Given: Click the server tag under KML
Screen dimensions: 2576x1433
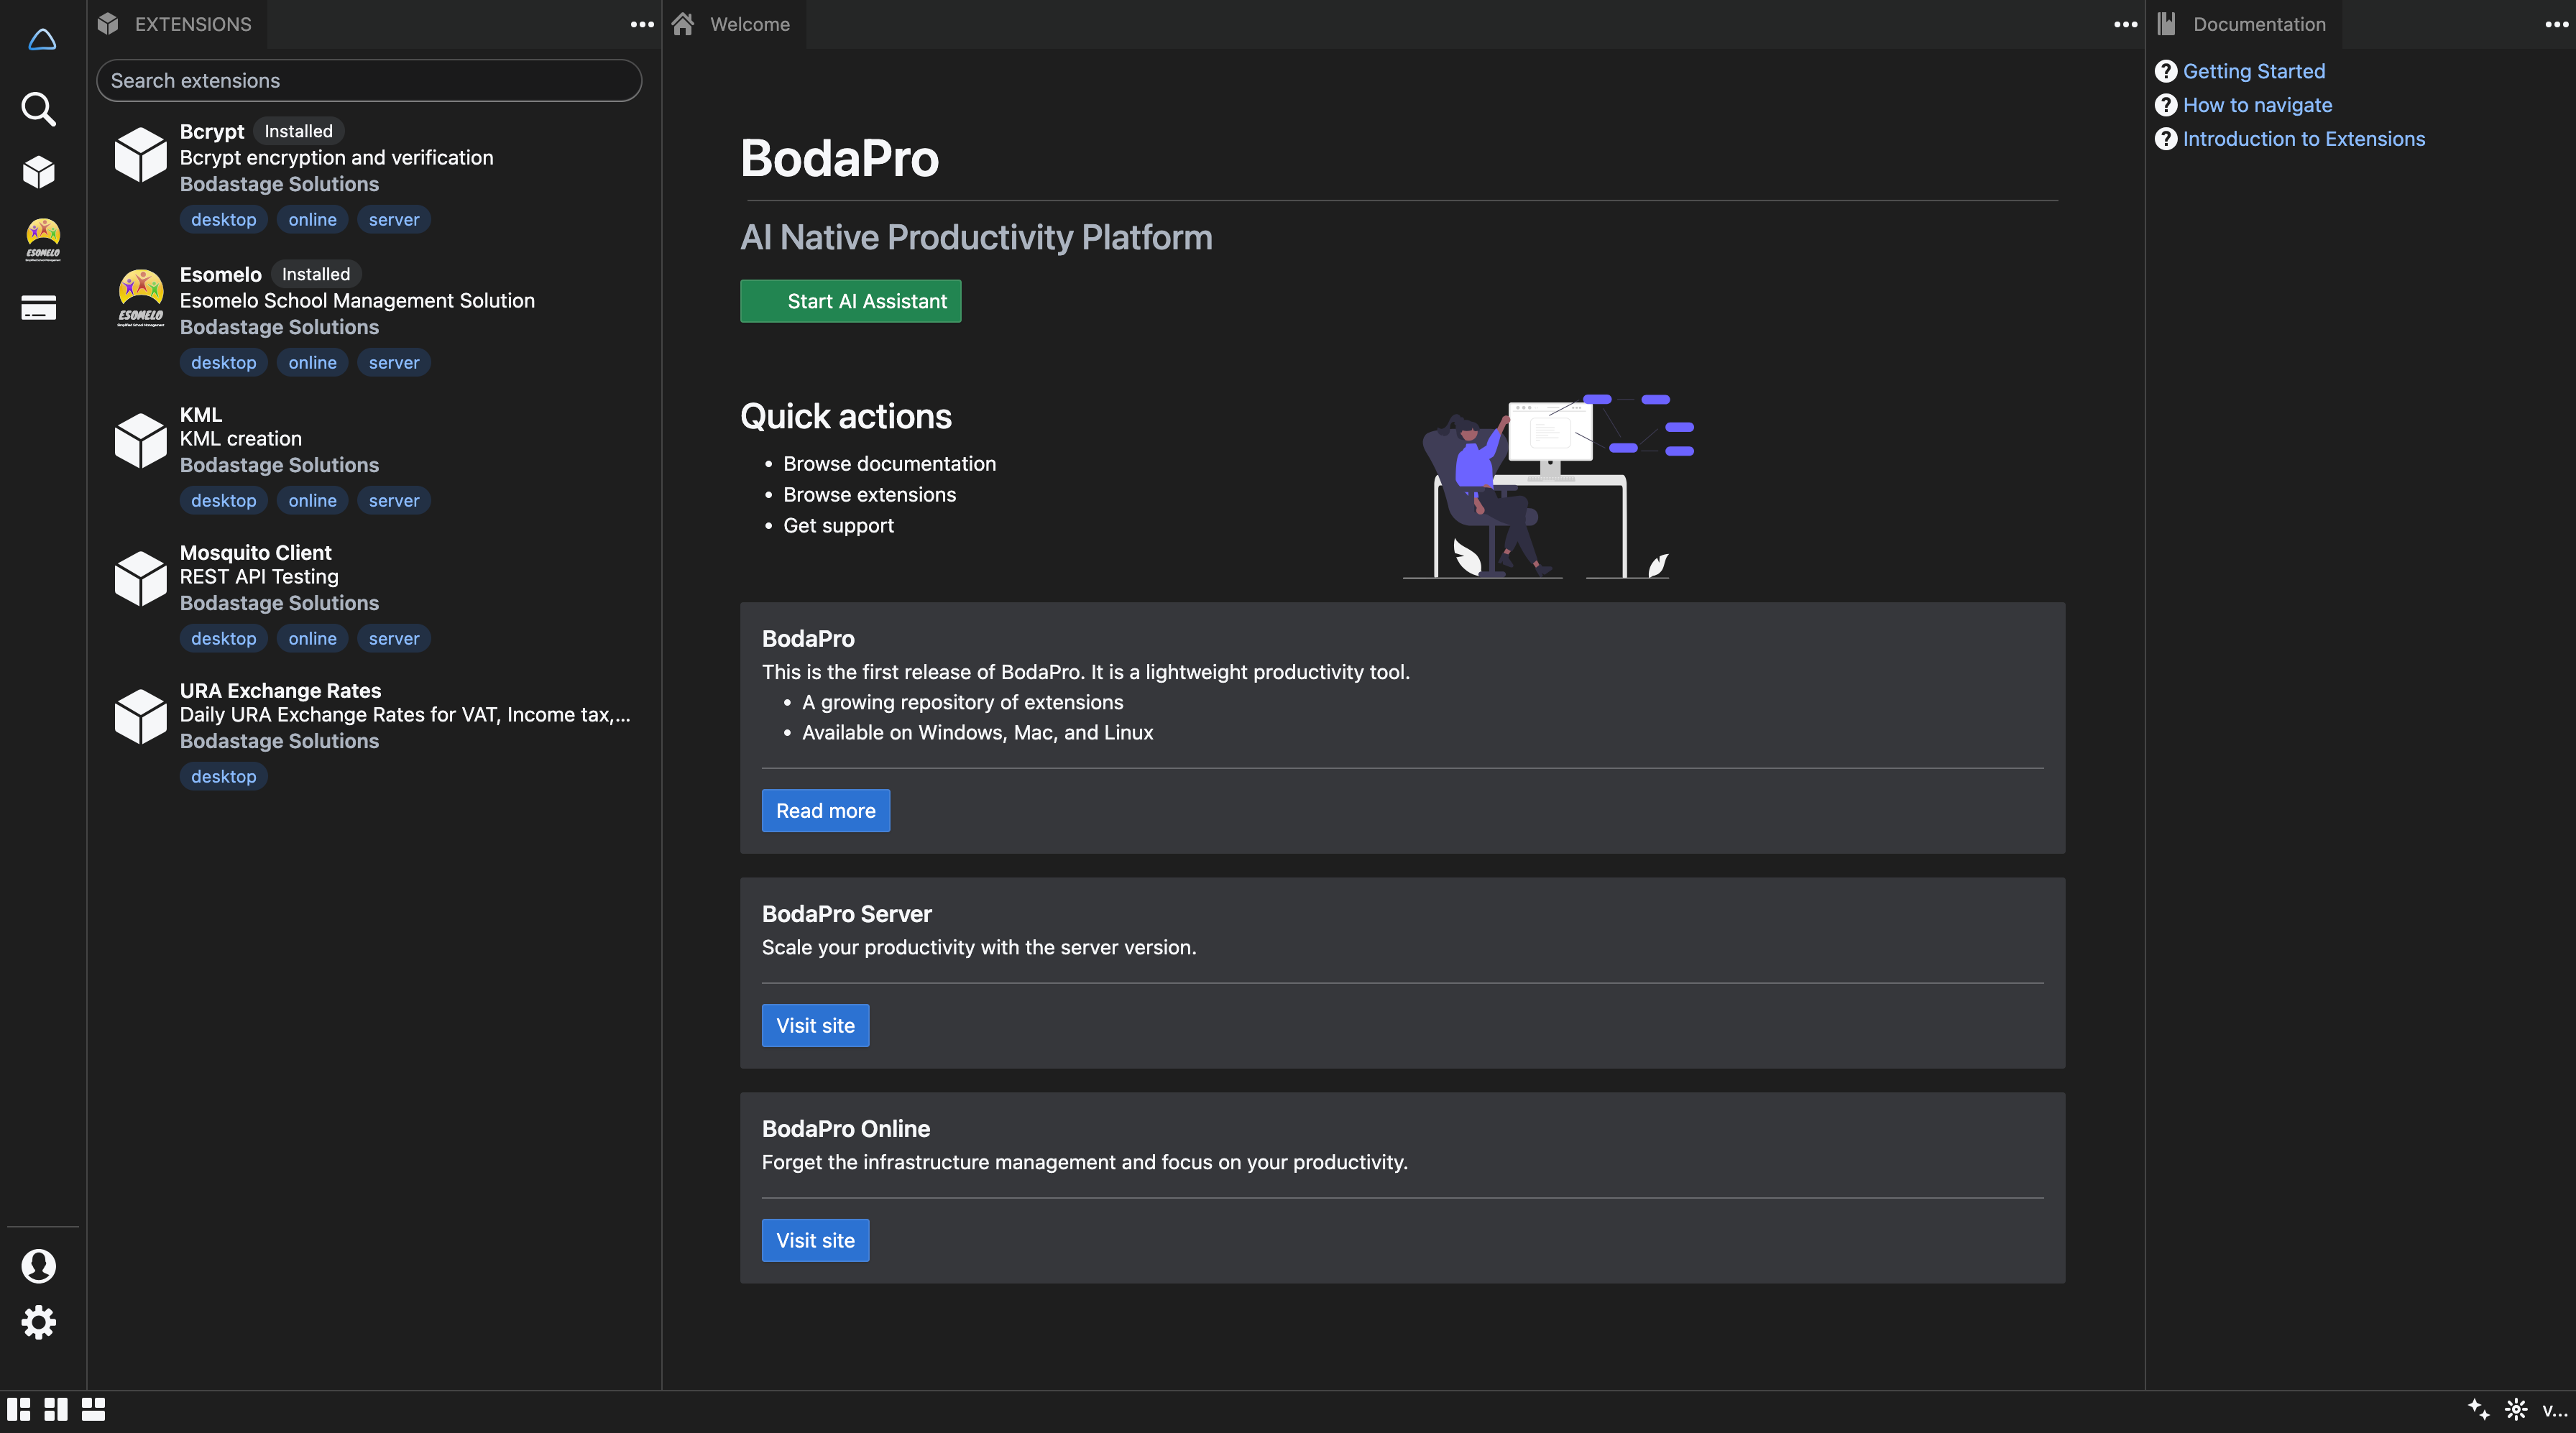Looking at the screenshot, I should (393, 500).
